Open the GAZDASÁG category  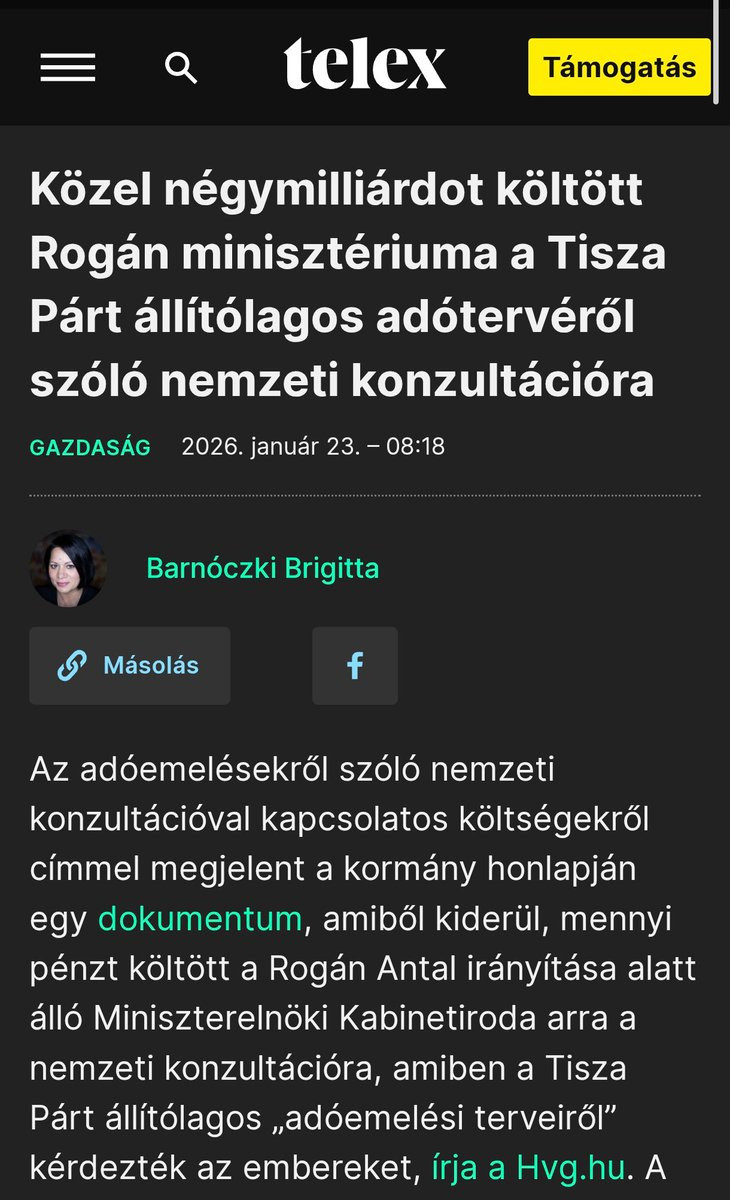[90, 447]
